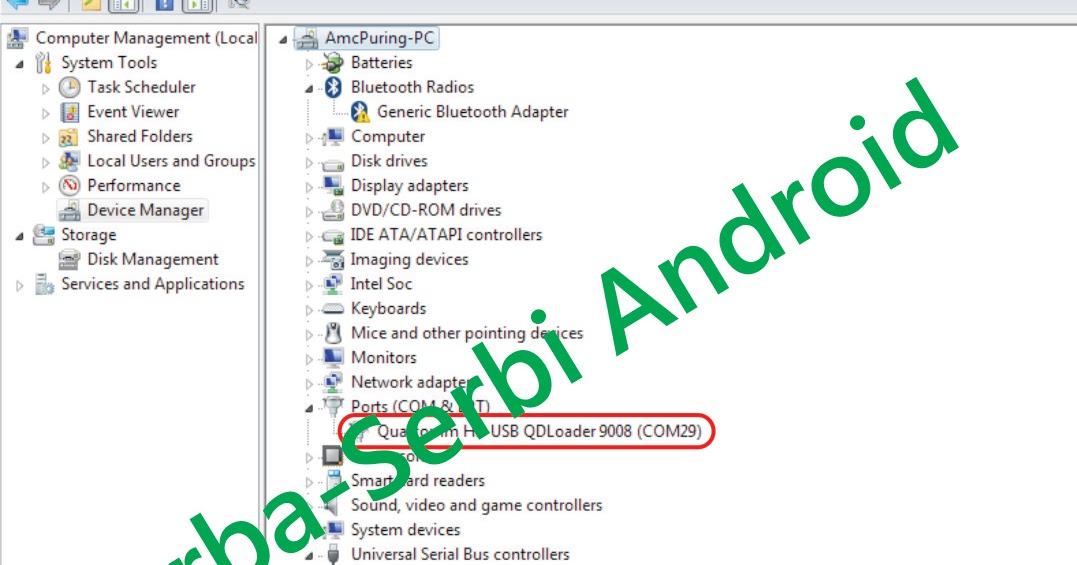Click the Performance gauge icon
Viewport: 1077px width, 565px height.
(69, 186)
